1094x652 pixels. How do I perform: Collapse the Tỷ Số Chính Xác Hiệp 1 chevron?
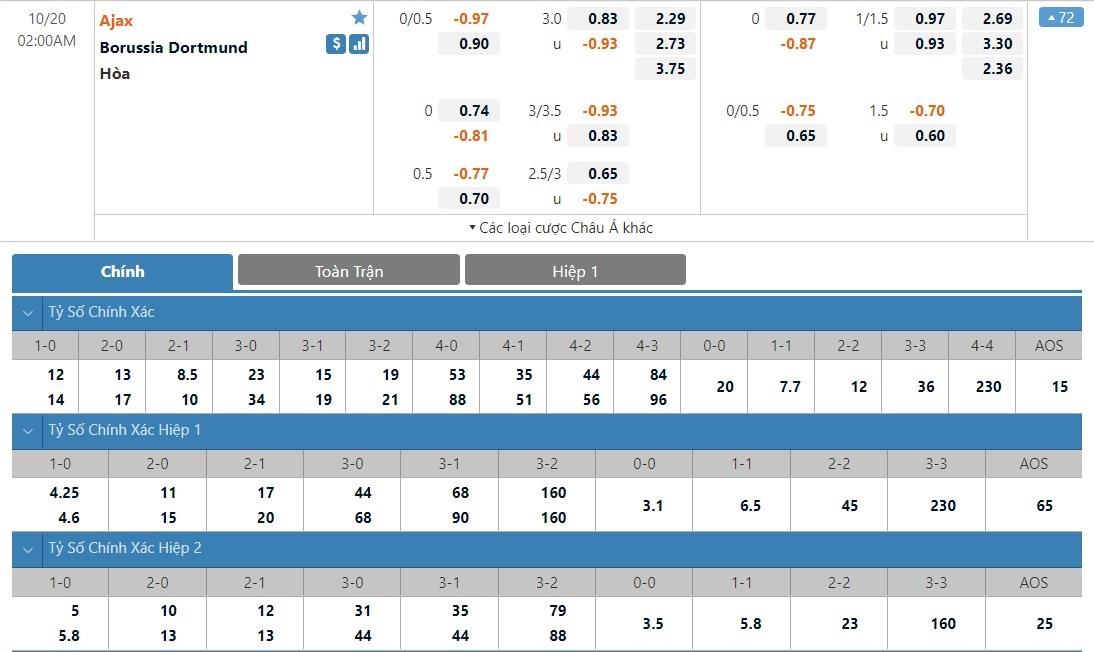coord(27,431)
